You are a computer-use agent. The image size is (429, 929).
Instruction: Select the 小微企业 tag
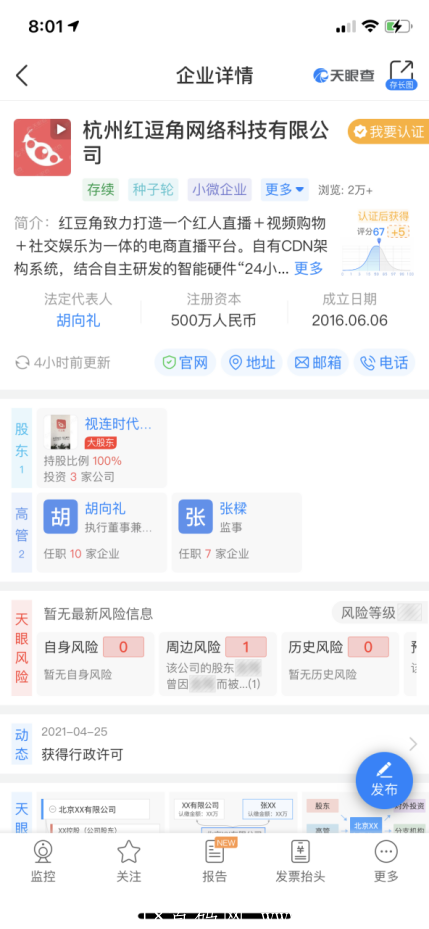point(219,190)
